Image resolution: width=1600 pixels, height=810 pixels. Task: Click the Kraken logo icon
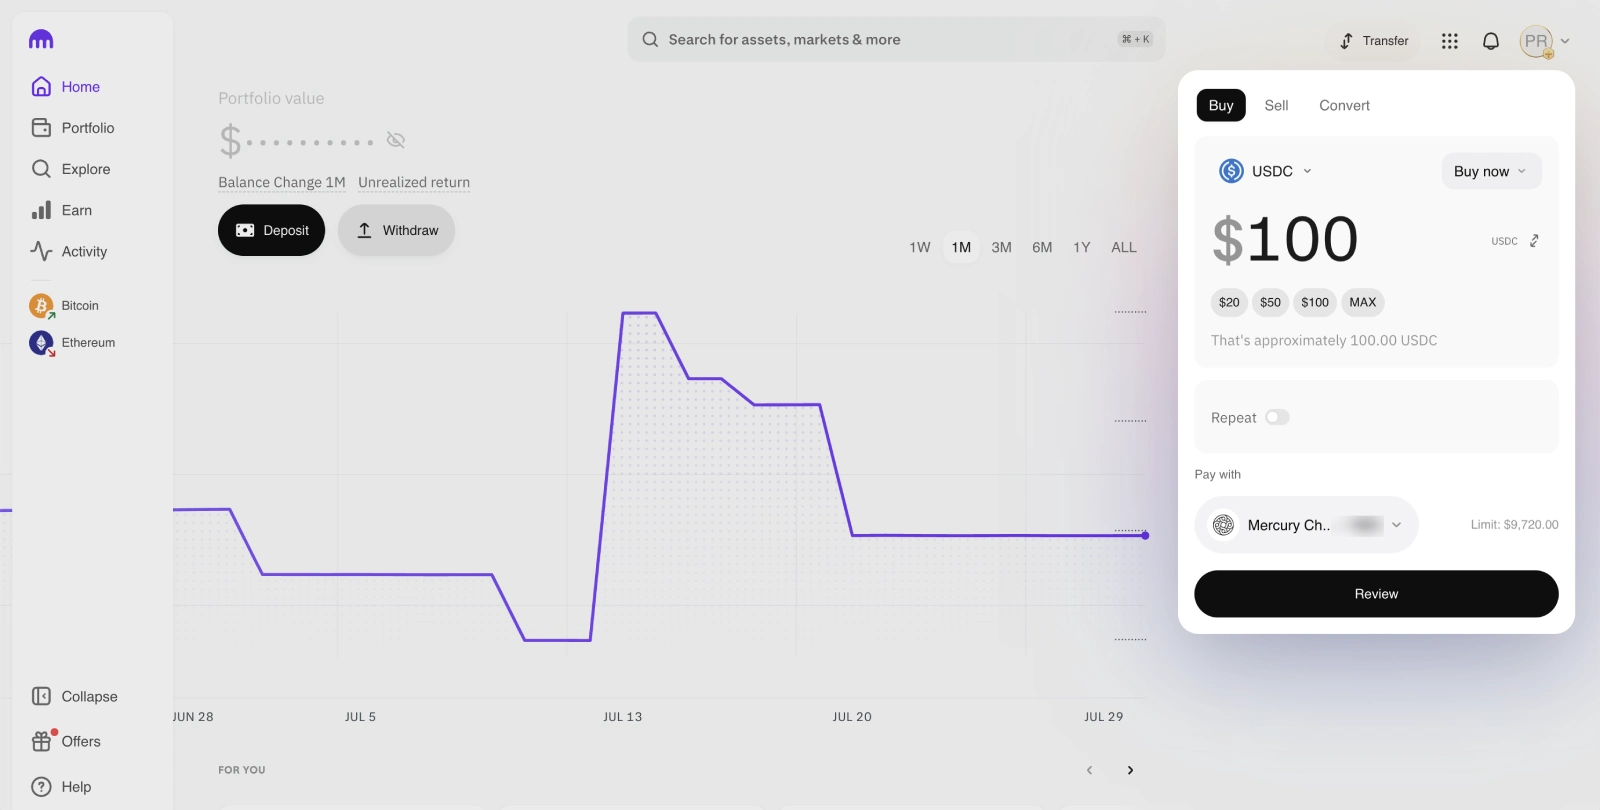click(x=41, y=40)
